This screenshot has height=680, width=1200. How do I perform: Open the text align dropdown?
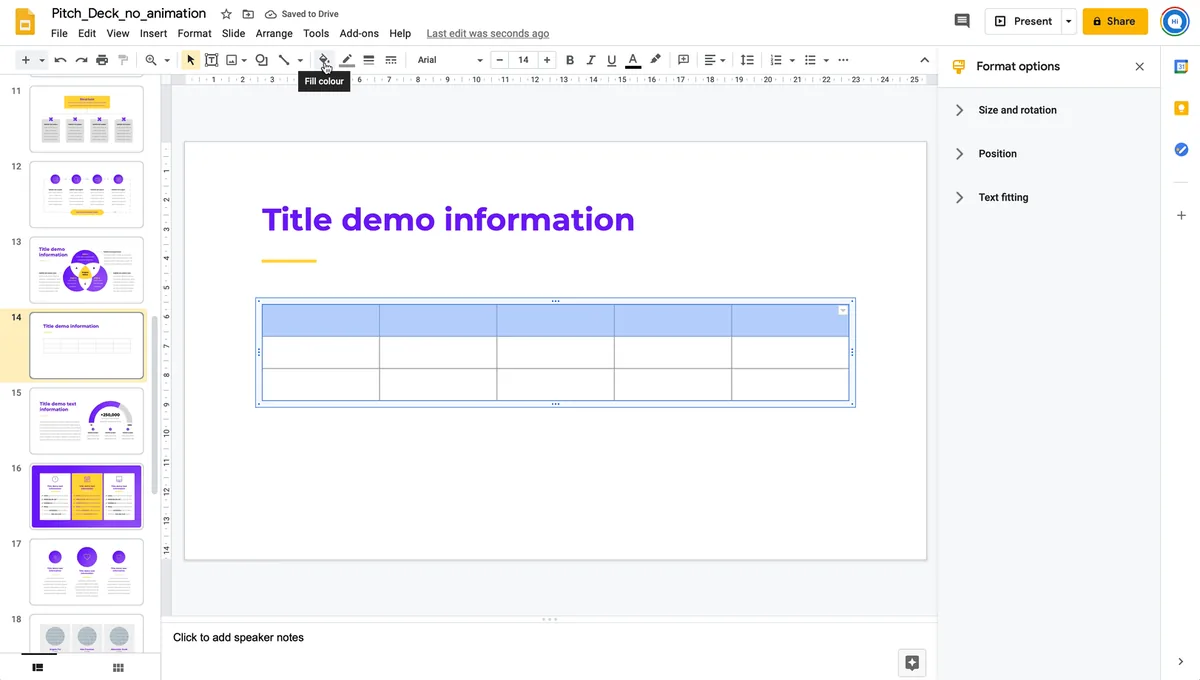click(714, 60)
